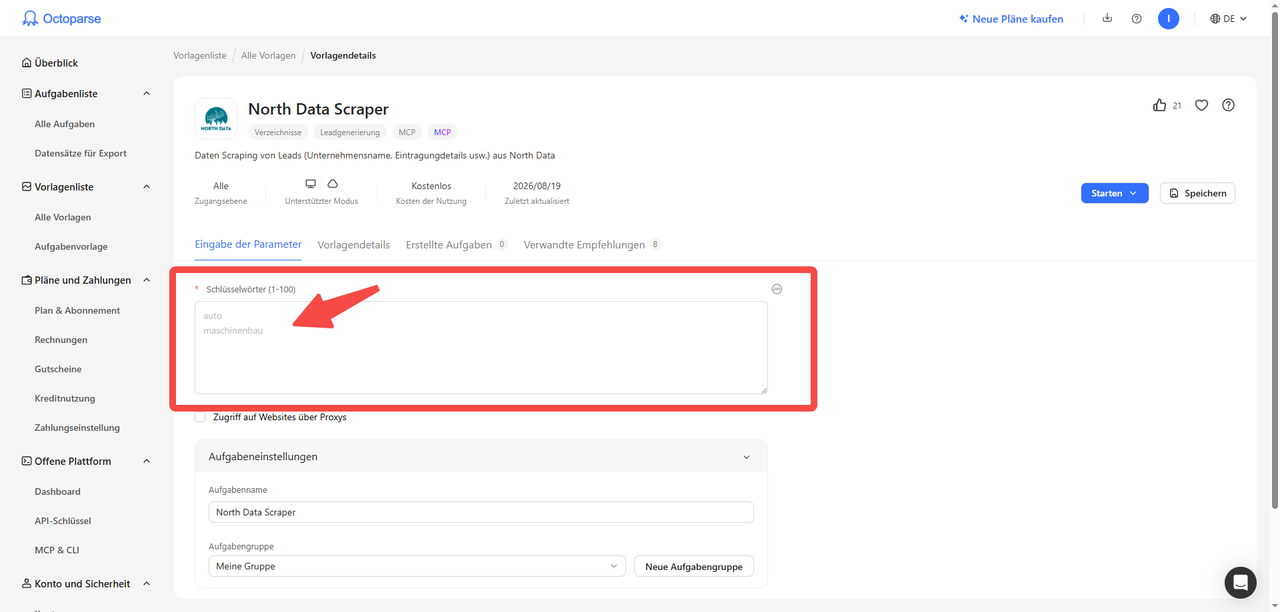Open Alle Aufgaben
The height and width of the screenshot is (612, 1280).
pyautogui.click(x=65, y=124)
